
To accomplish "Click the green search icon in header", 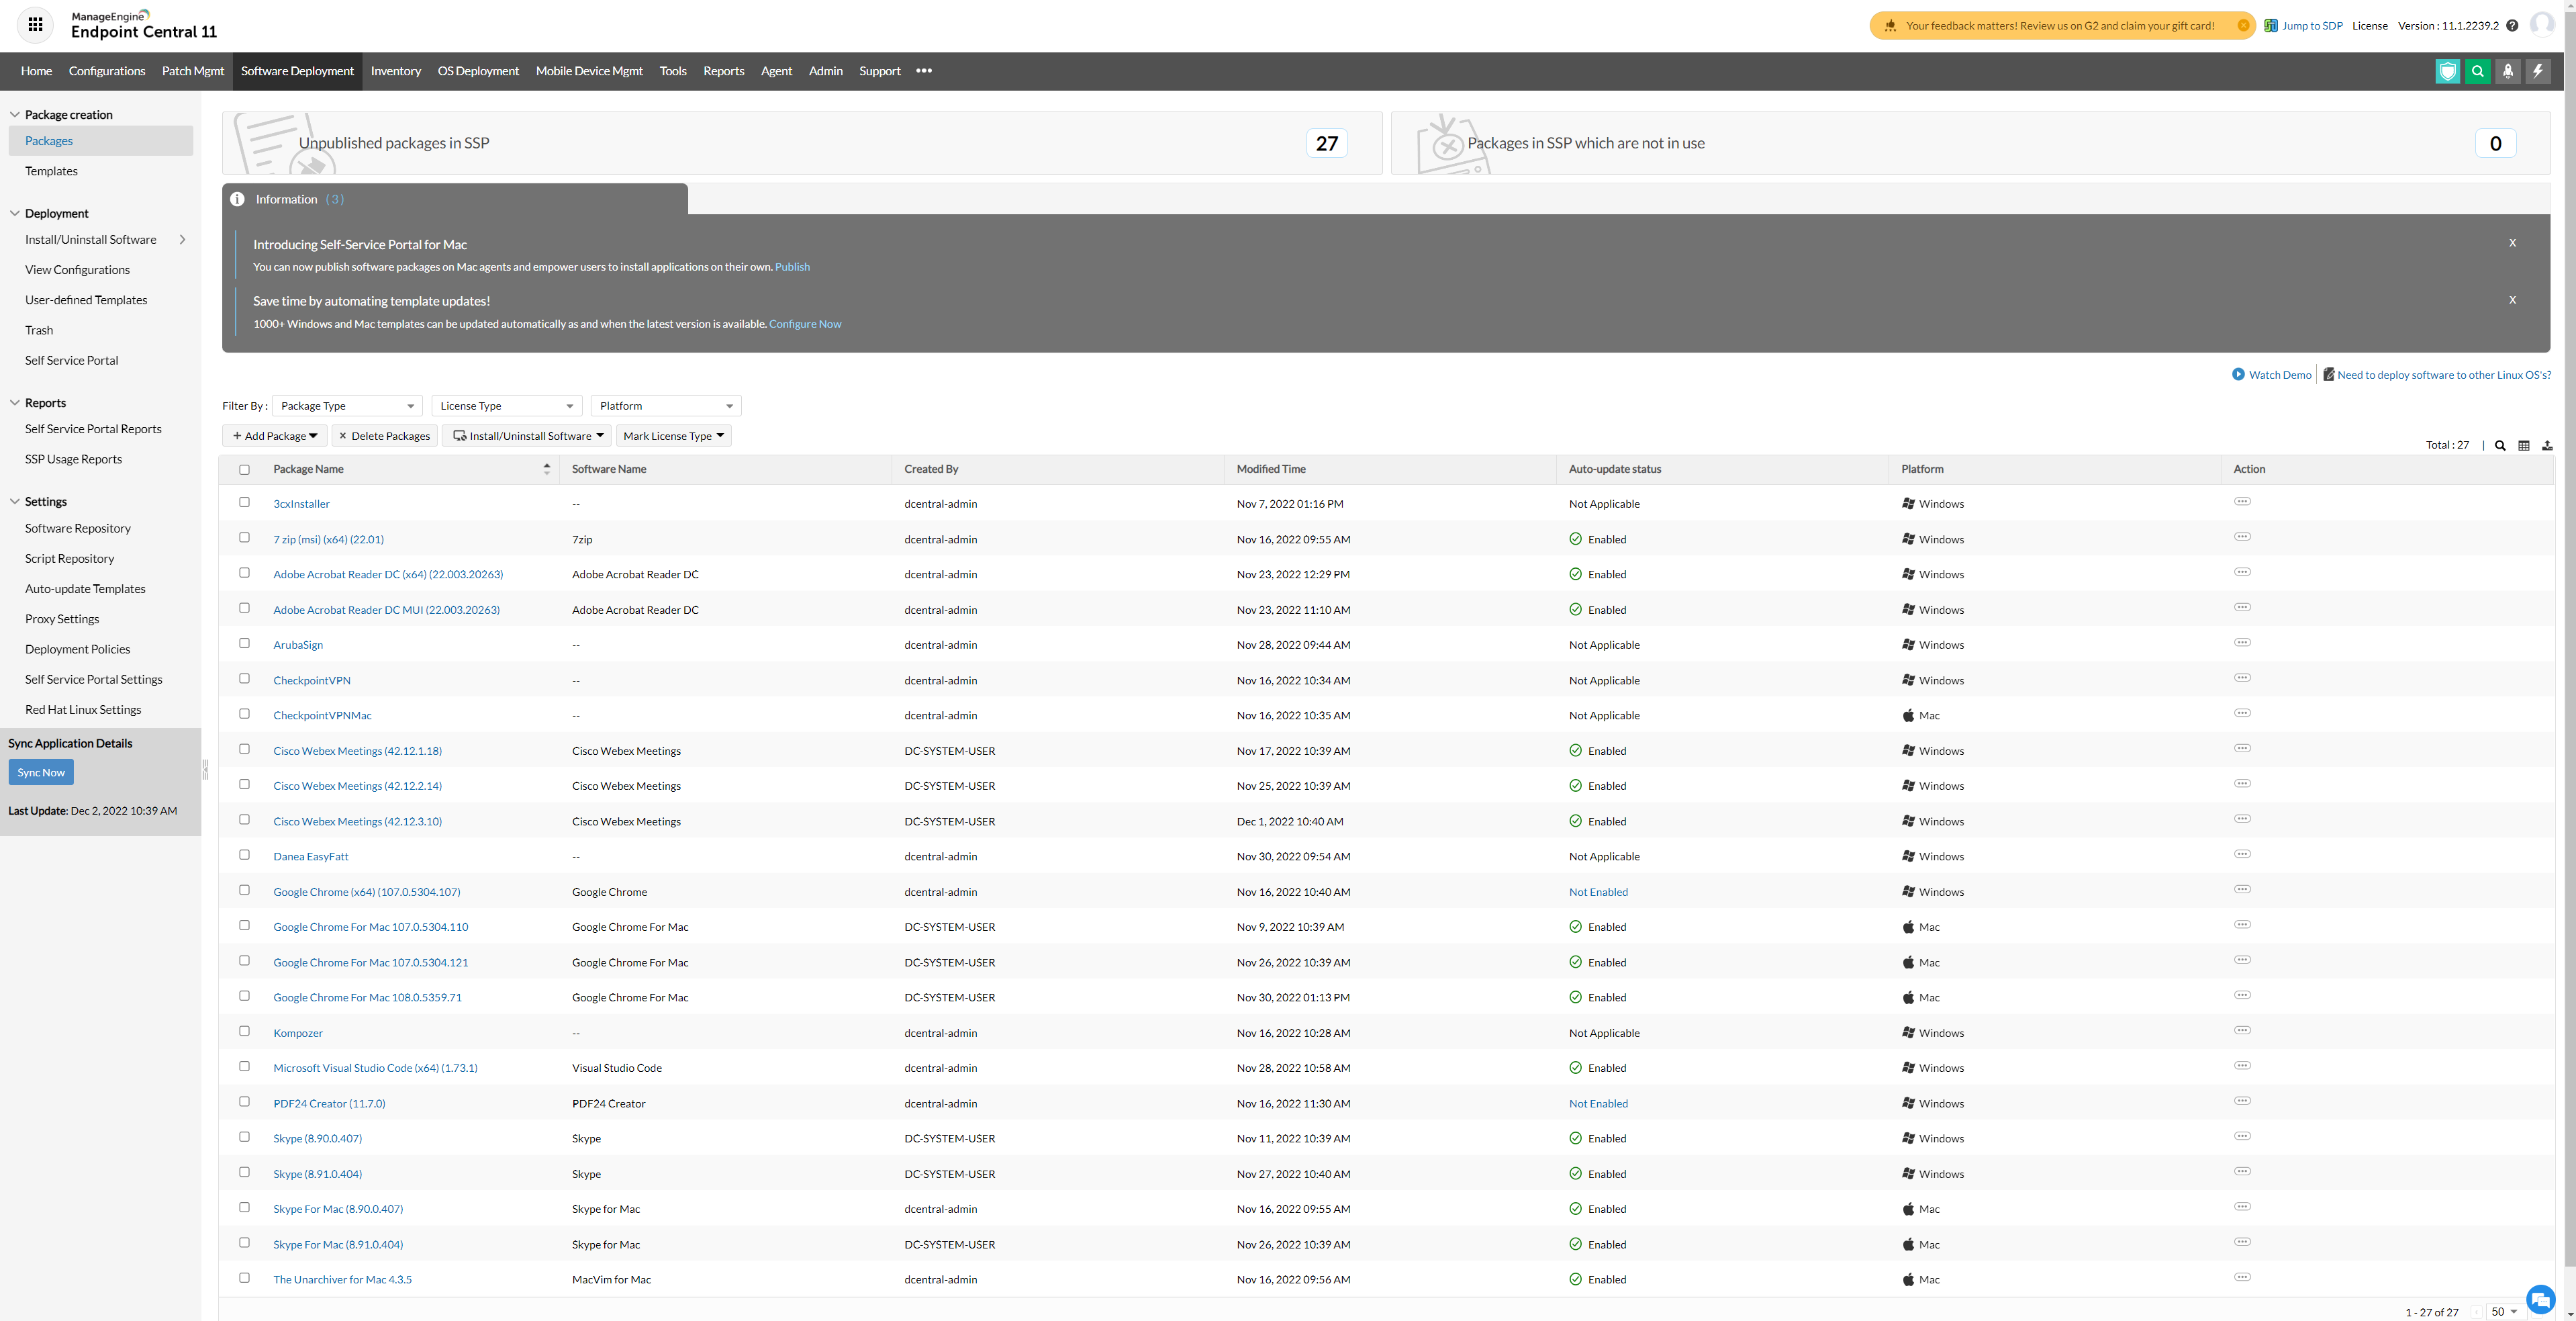I will [2477, 71].
